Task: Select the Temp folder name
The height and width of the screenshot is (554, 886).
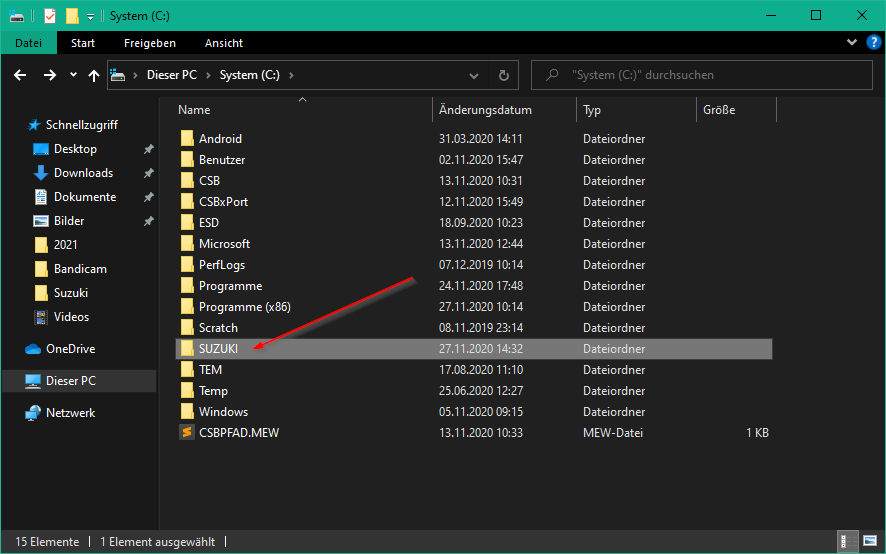Action: [x=213, y=391]
